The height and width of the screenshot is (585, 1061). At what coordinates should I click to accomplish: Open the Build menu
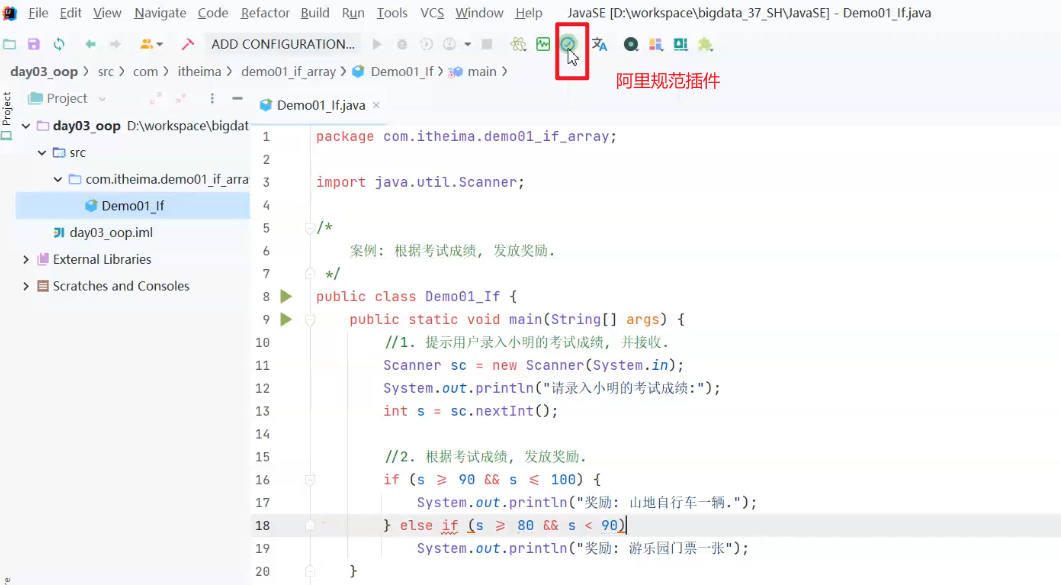point(315,13)
